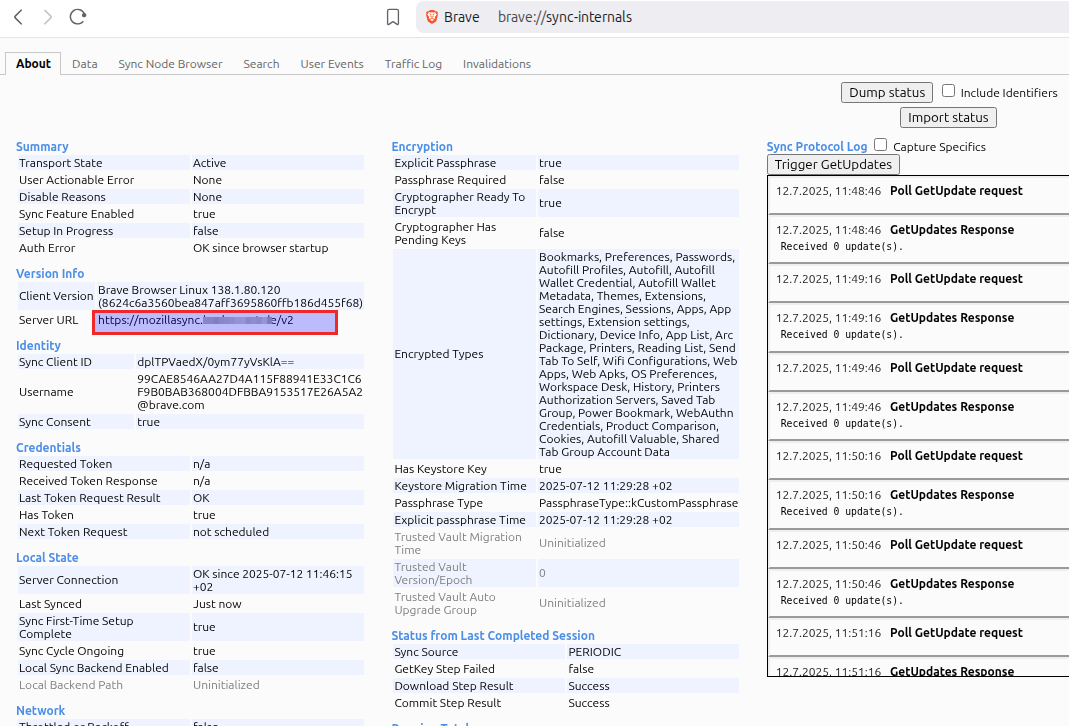1069x726 pixels.
Task: Trigger GetUpdates from protocol log
Action: click(833, 165)
